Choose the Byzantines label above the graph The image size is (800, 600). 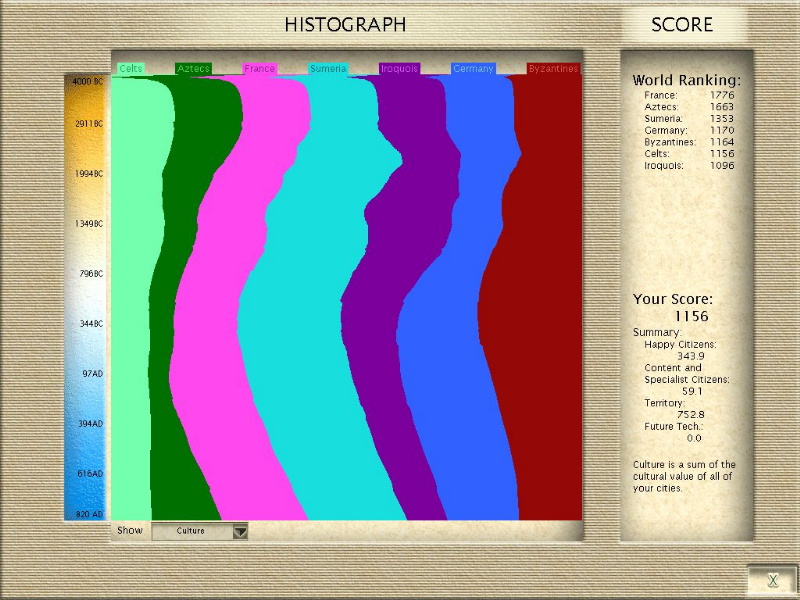(x=553, y=69)
